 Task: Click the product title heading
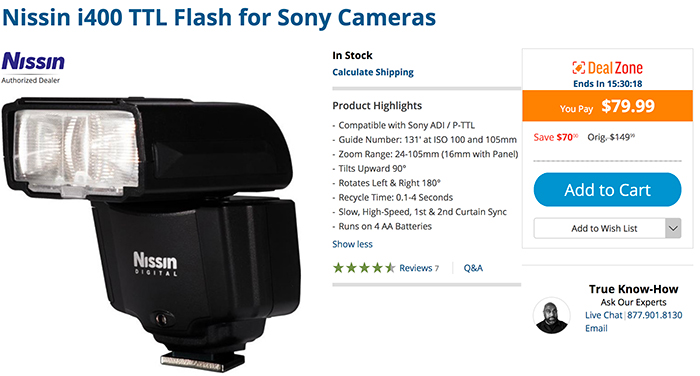coord(219,18)
